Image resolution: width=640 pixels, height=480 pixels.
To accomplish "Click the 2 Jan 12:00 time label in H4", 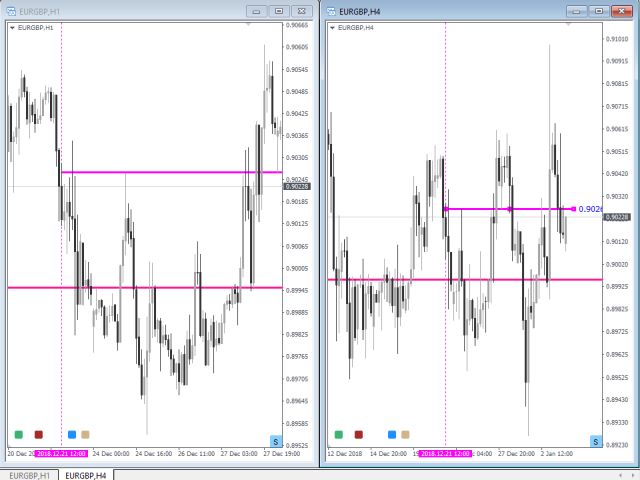I will 557,453.
